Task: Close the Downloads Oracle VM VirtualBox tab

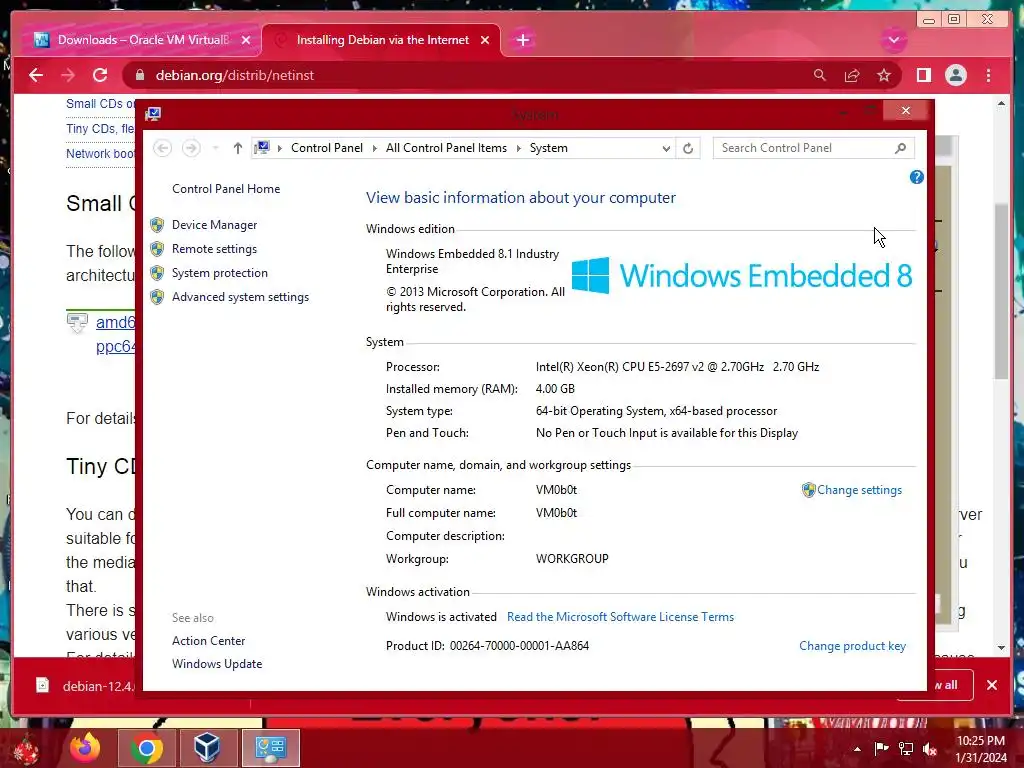Action: tap(246, 40)
